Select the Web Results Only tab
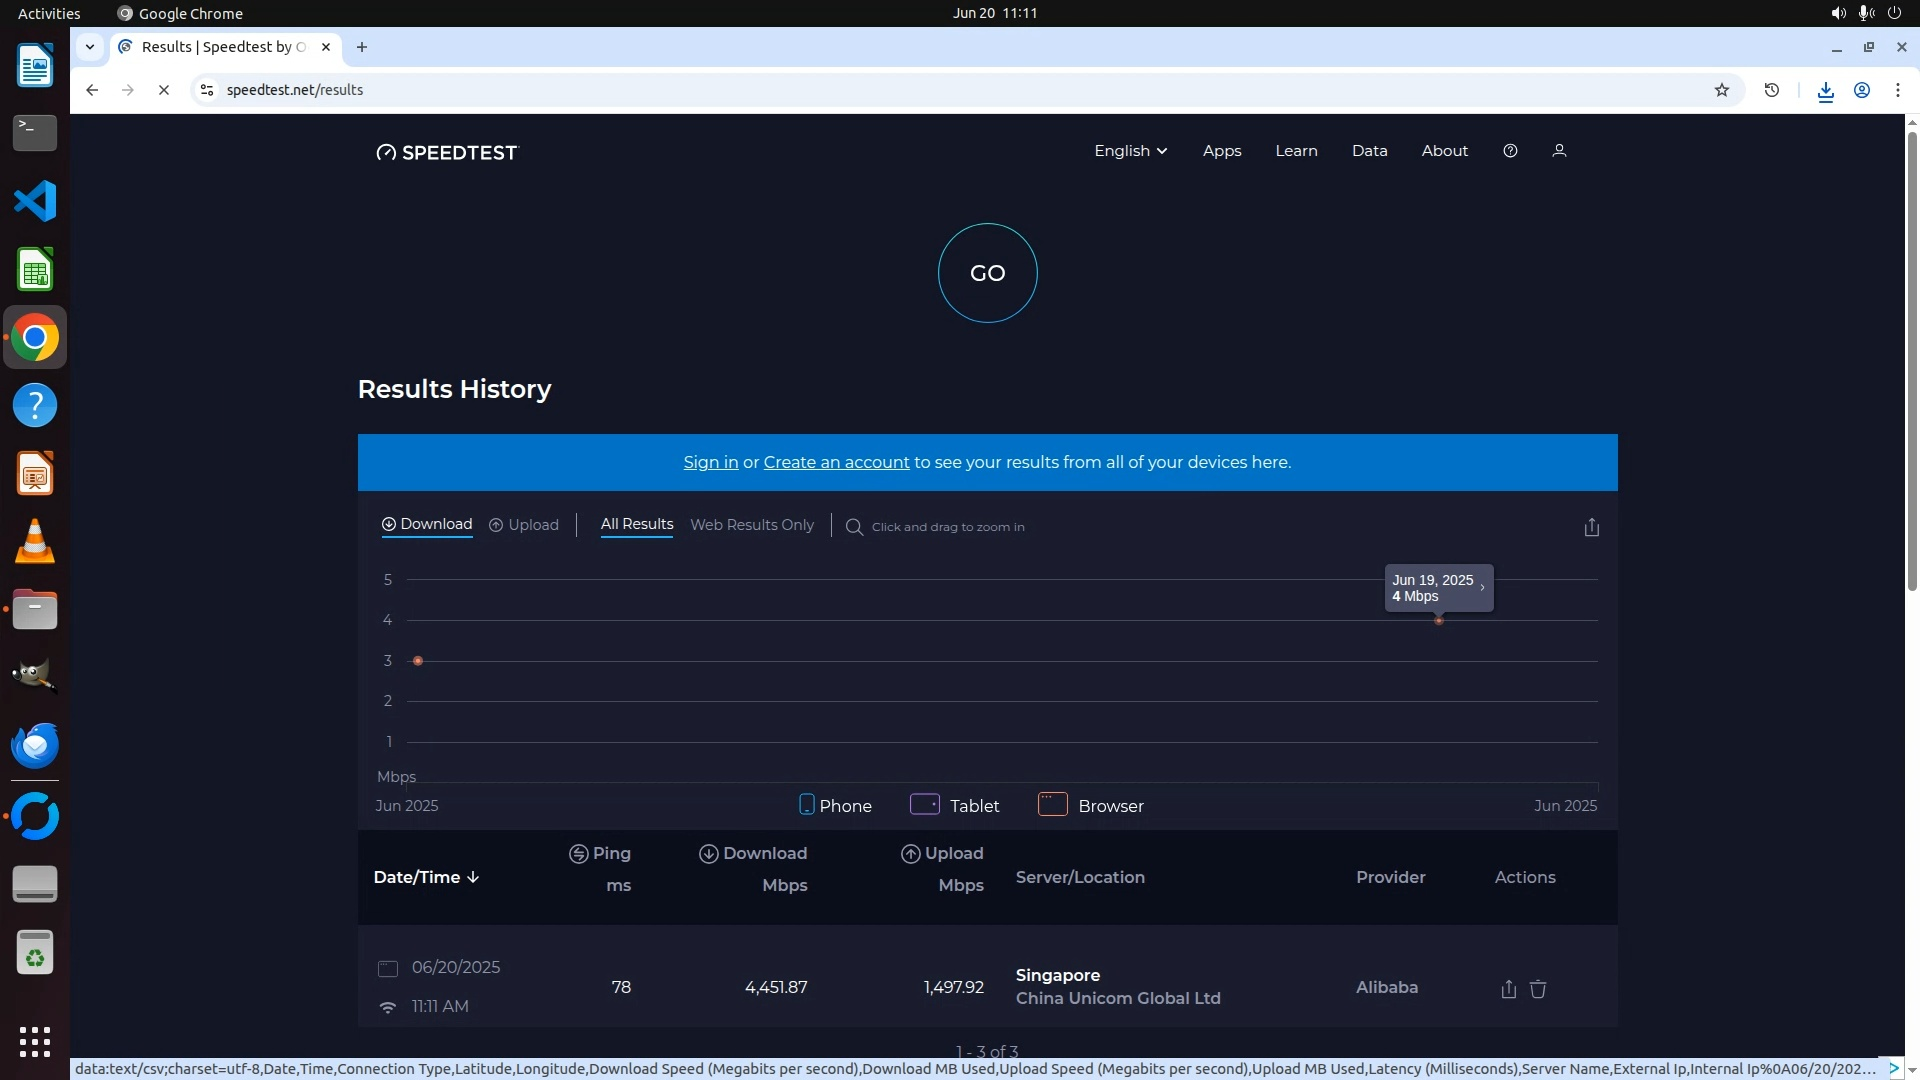The width and height of the screenshot is (1920, 1080). [x=752, y=525]
